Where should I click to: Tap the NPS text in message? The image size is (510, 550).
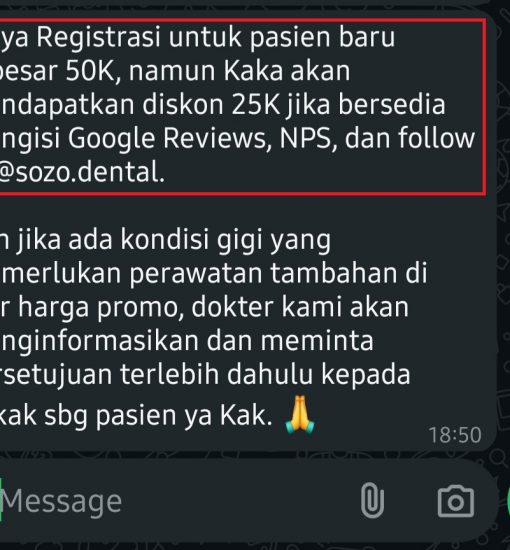[308, 138]
